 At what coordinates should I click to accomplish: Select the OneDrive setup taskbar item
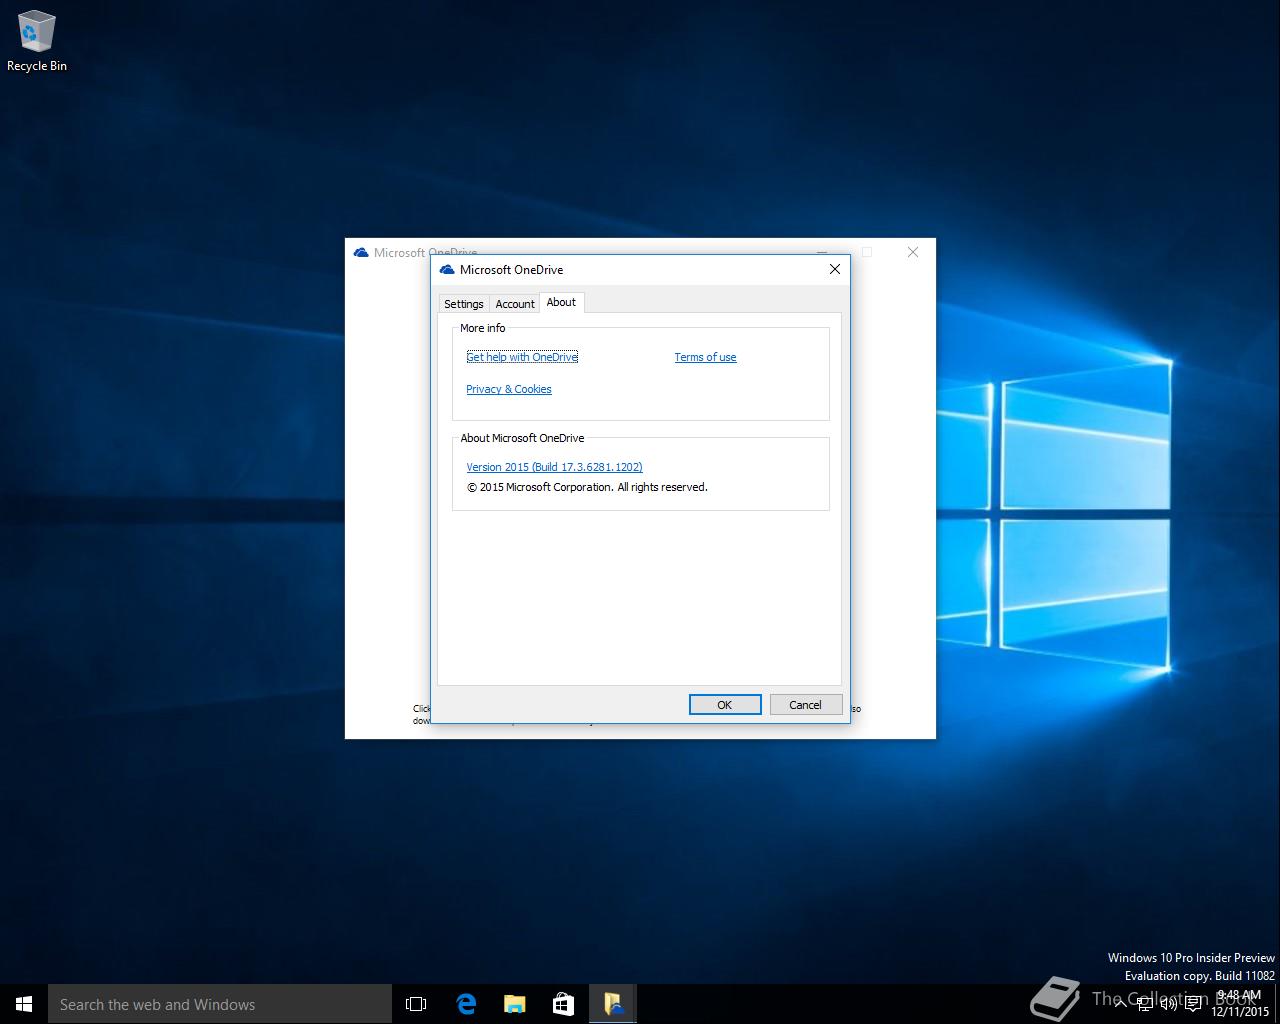[612, 1004]
